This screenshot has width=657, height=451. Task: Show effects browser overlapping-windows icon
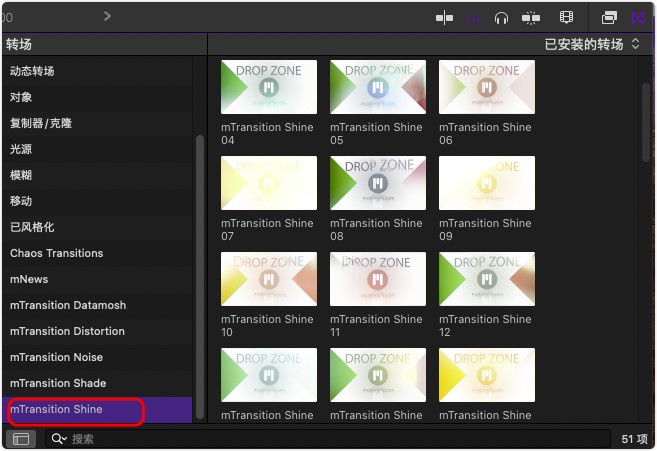[x=609, y=18]
